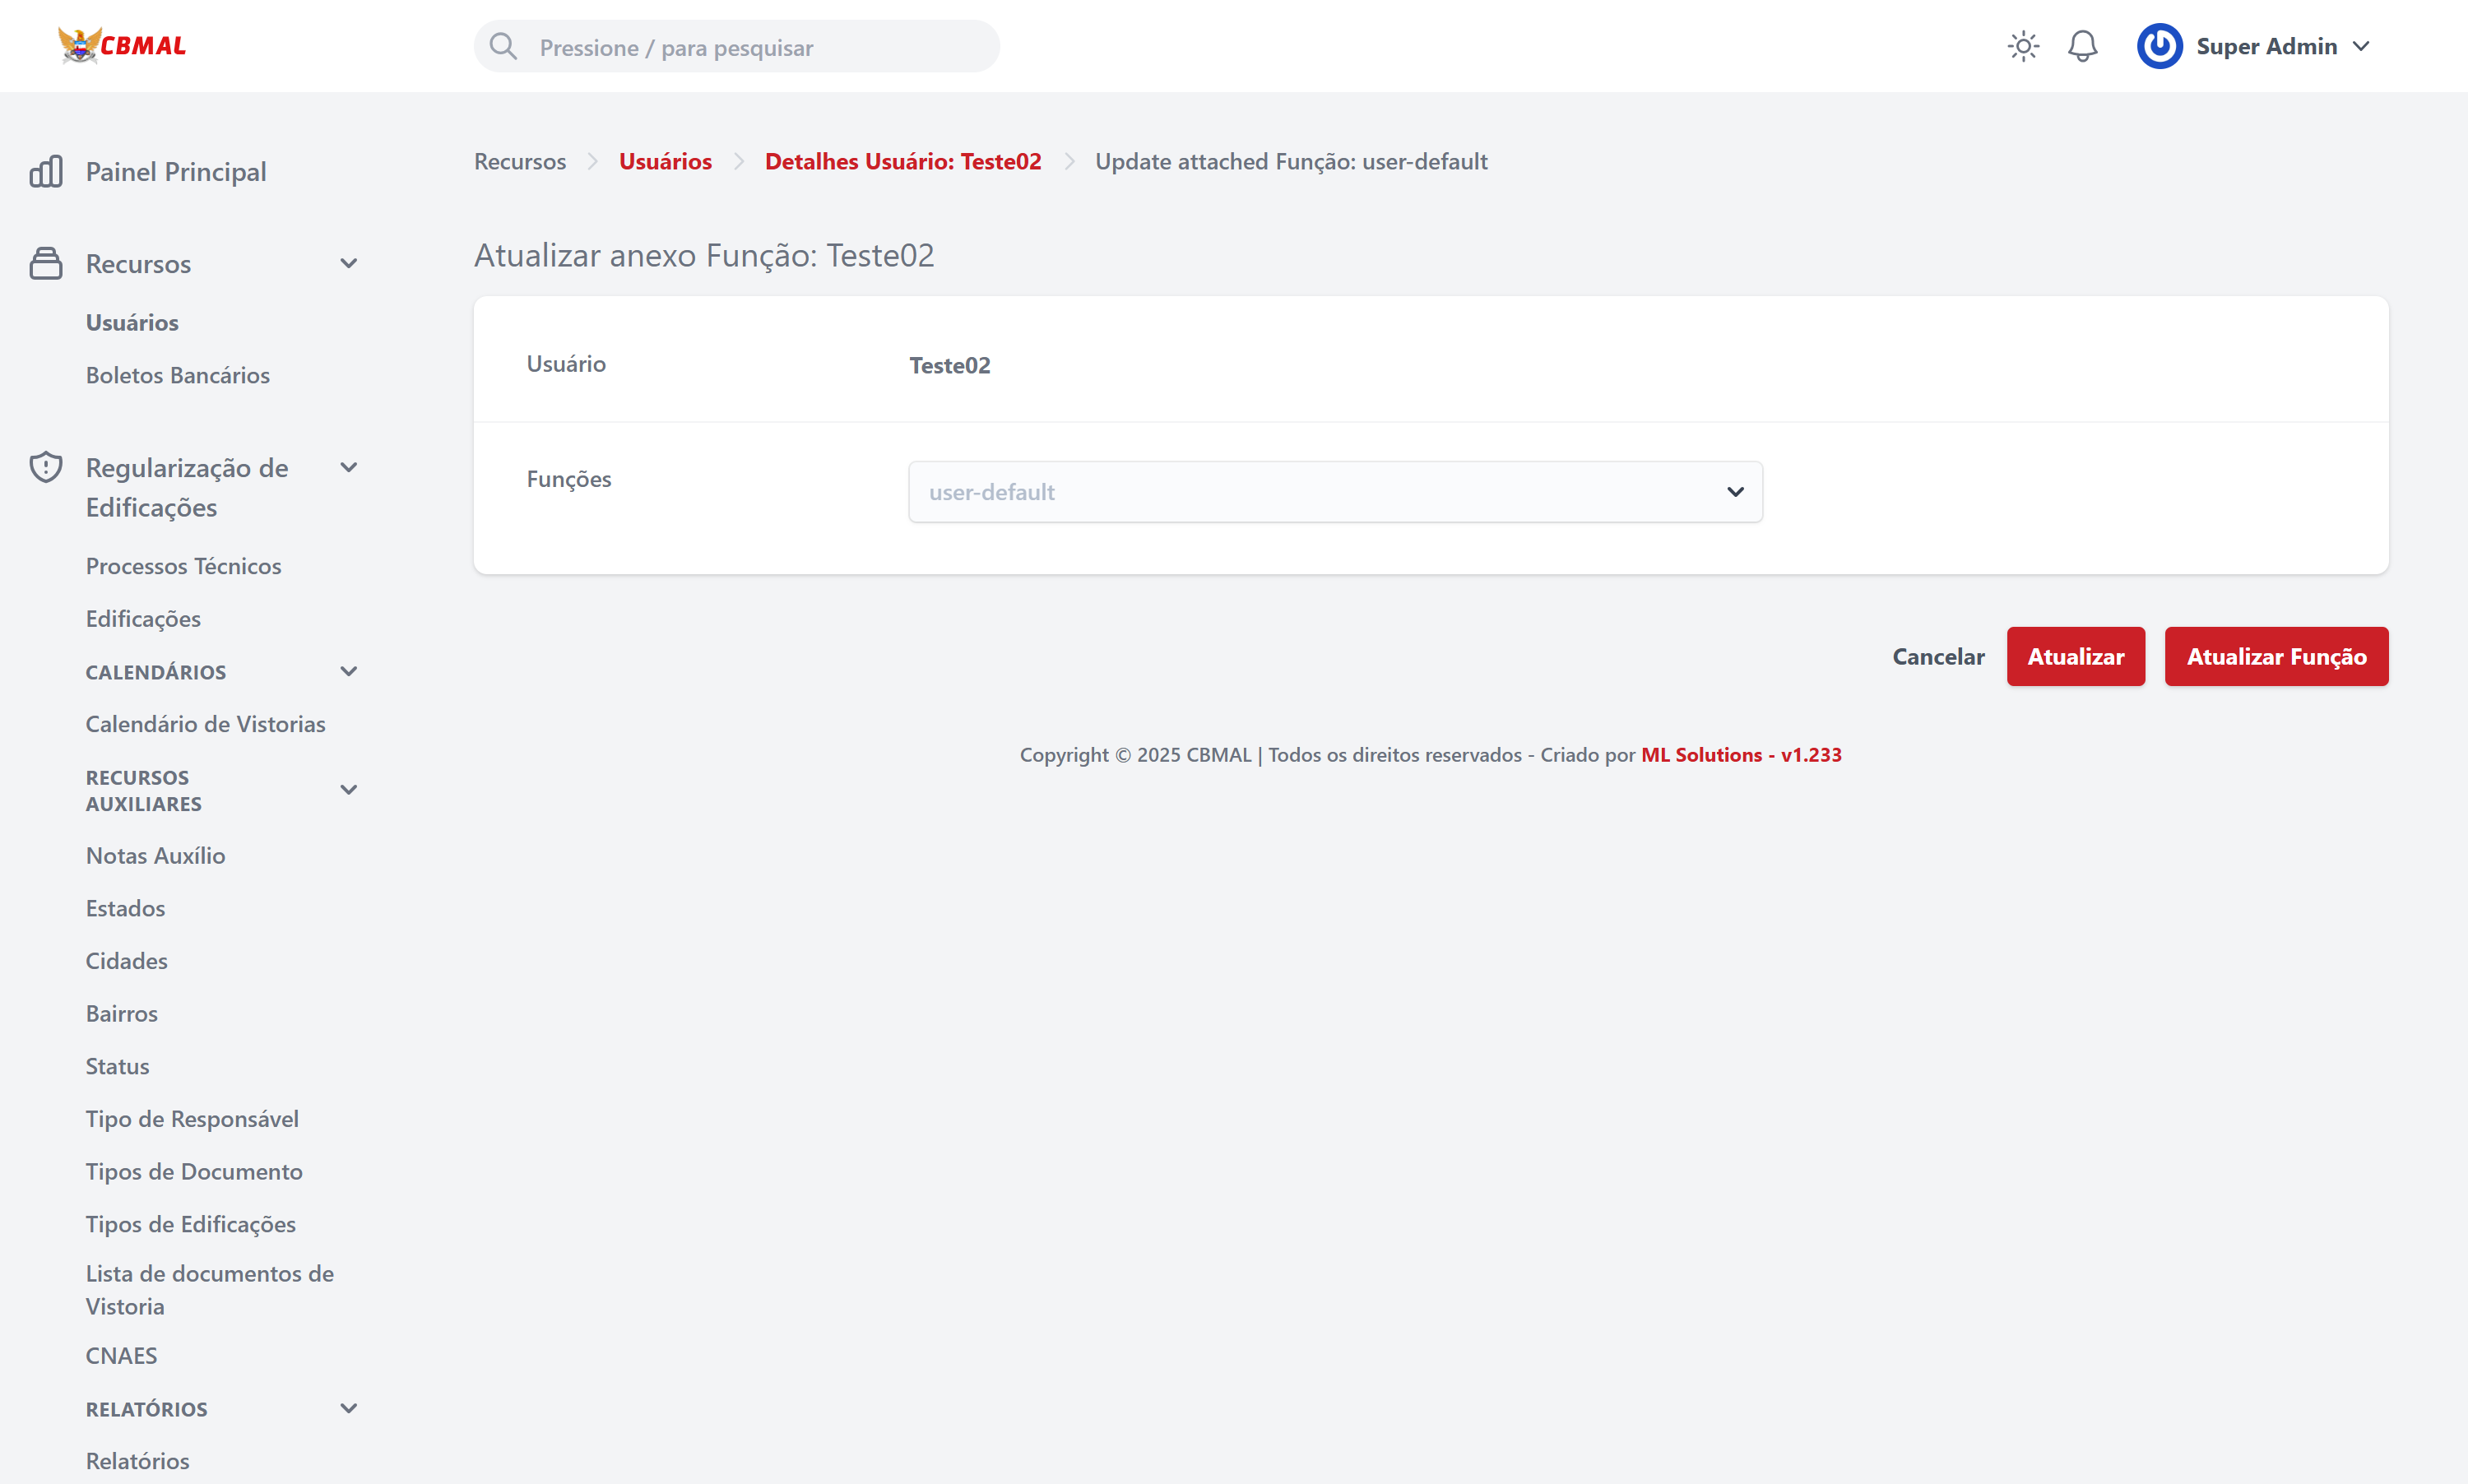Image resolution: width=2468 pixels, height=1484 pixels.
Task: Open the Funções user-default dropdown
Action: (1334, 492)
